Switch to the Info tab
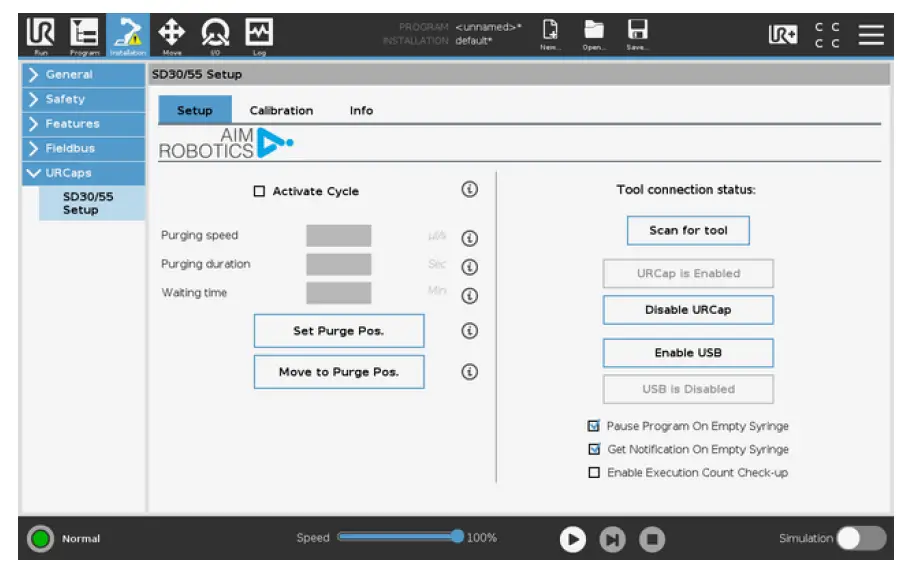This screenshot has width=910, height=582. tap(361, 111)
